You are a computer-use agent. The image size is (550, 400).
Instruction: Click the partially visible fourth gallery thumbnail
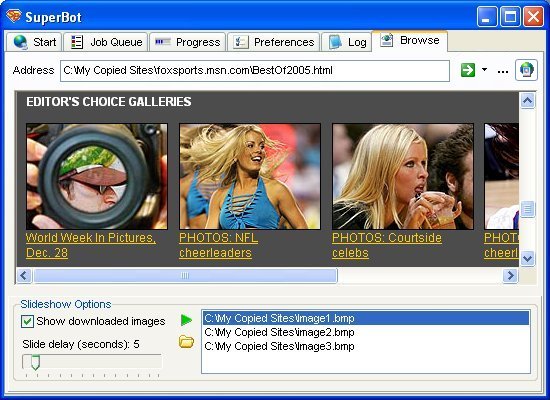click(x=502, y=176)
